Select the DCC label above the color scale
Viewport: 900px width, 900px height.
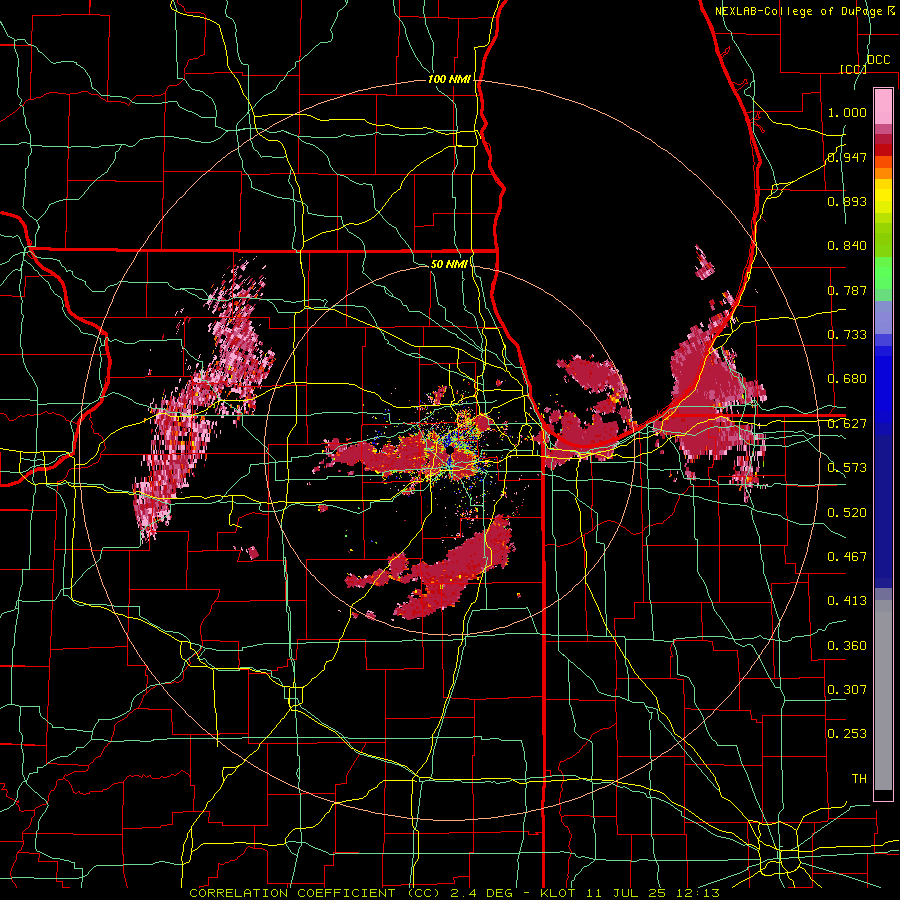(x=878, y=60)
